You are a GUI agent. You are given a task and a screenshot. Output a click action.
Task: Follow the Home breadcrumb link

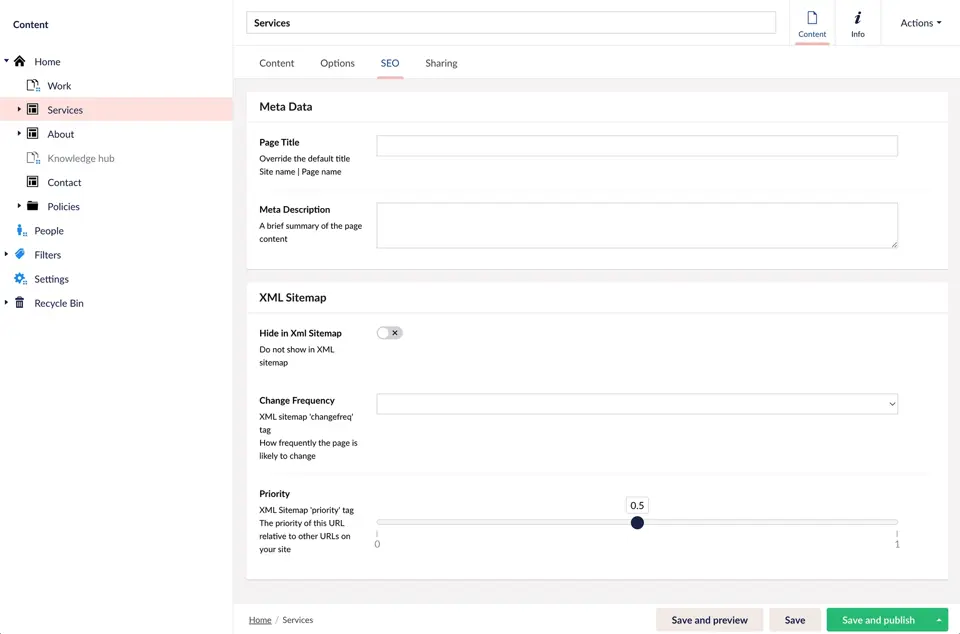click(x=260, y=619)
